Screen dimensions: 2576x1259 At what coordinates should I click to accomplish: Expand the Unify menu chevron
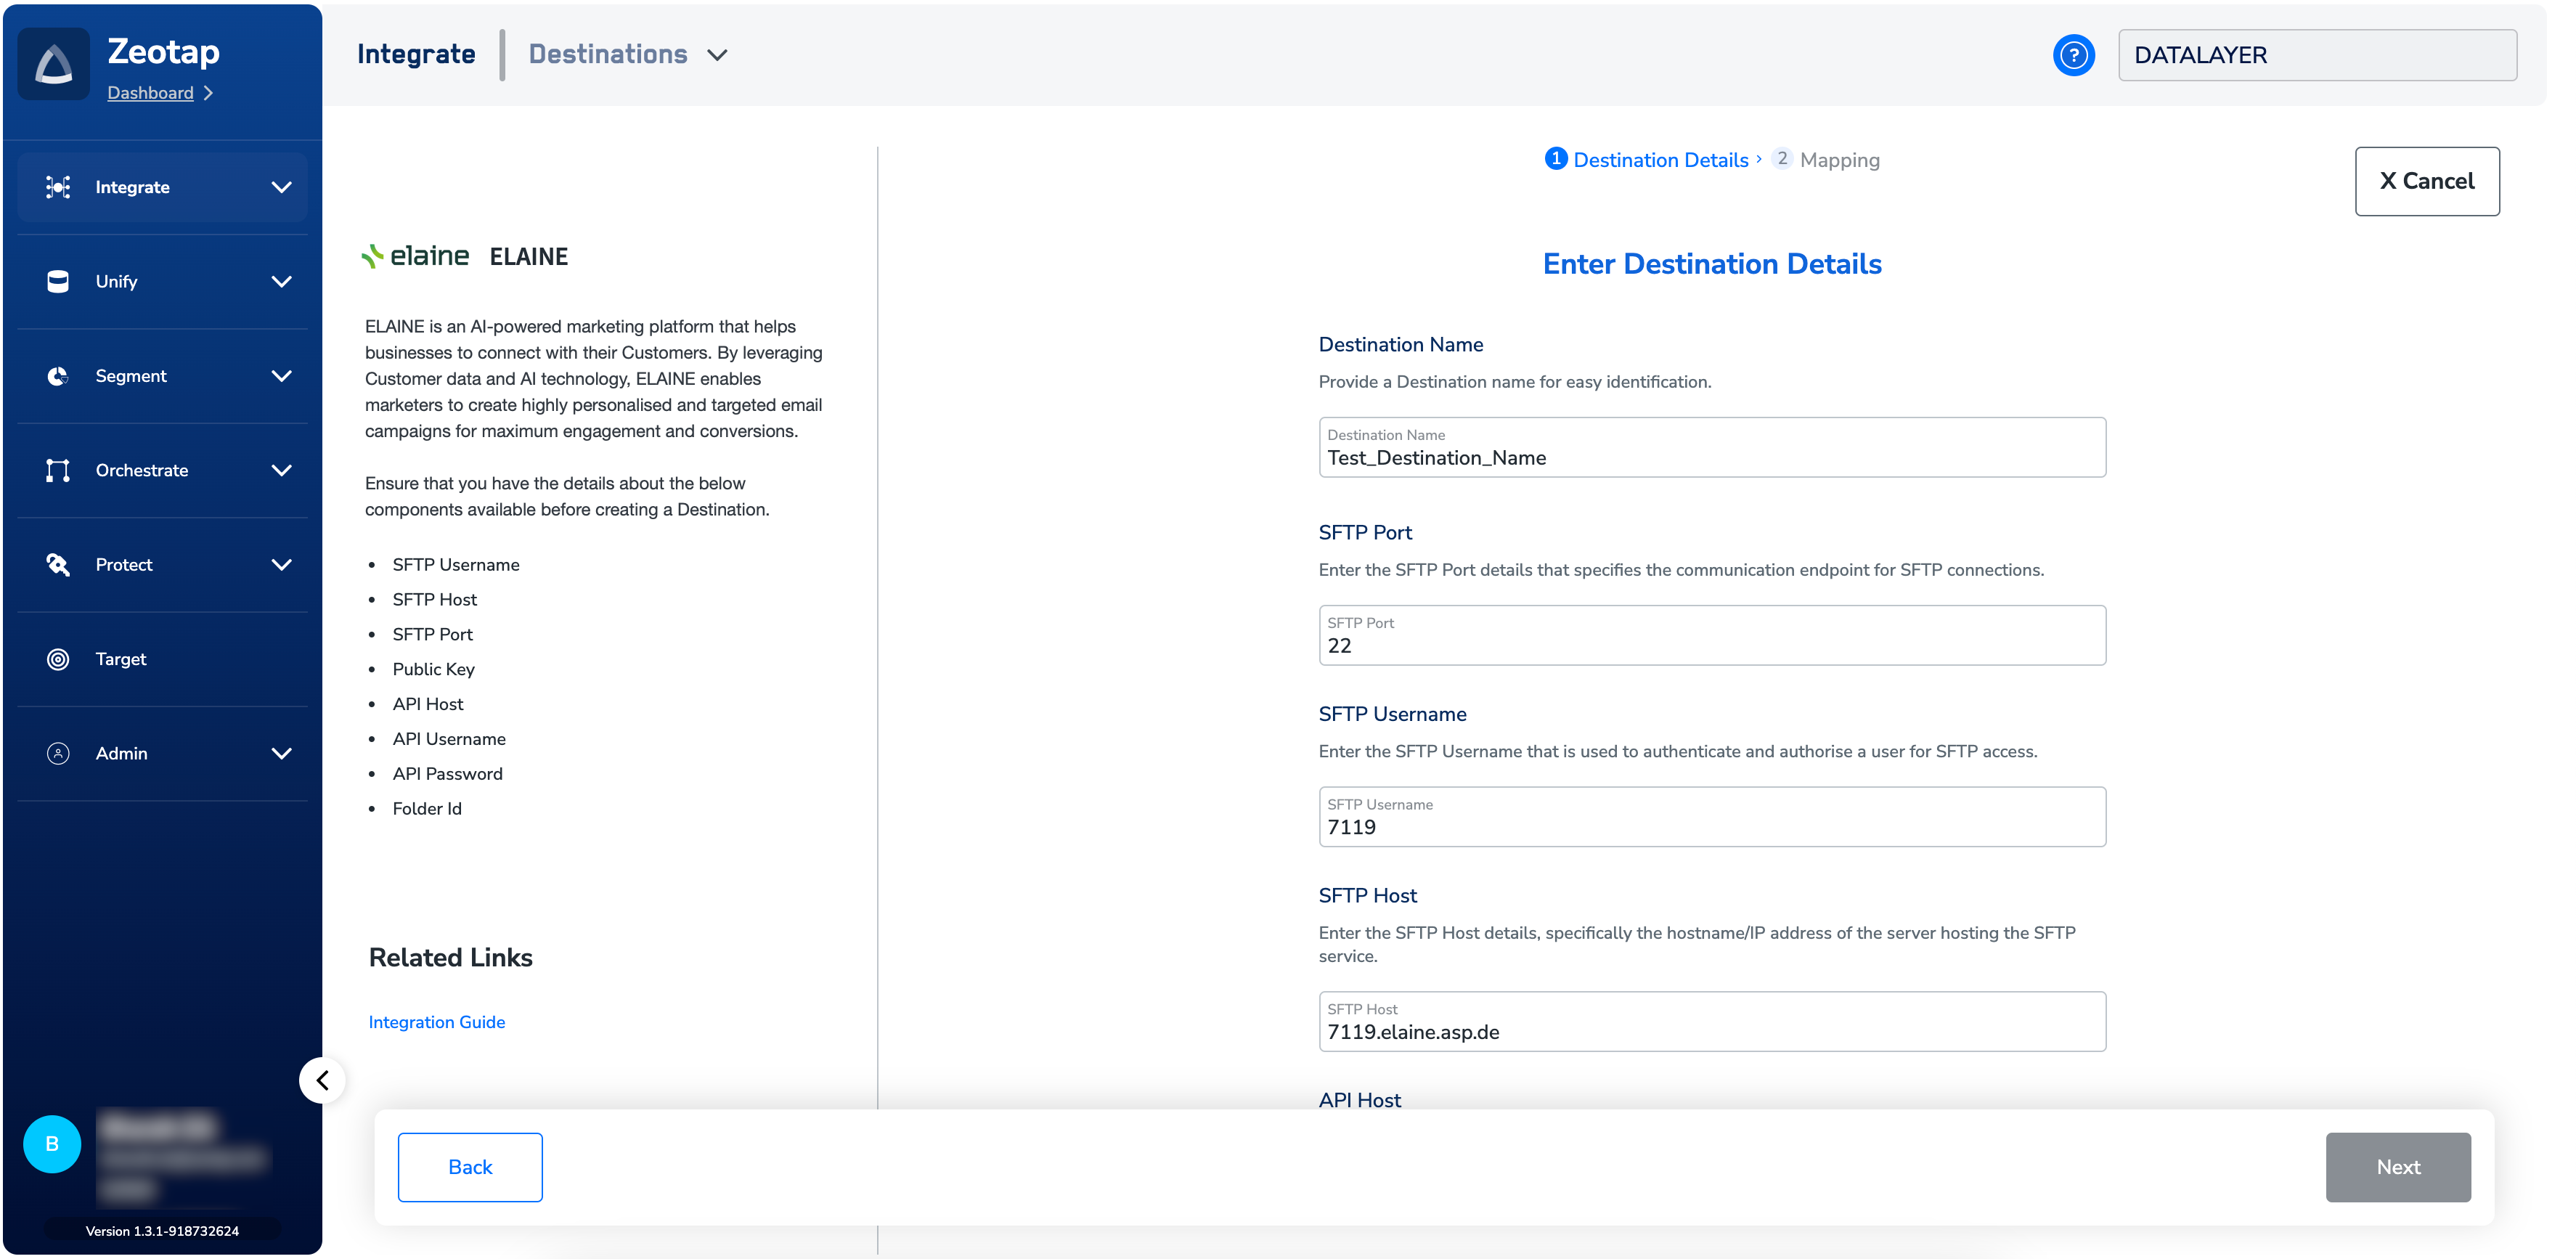click(x=282, y=282)
